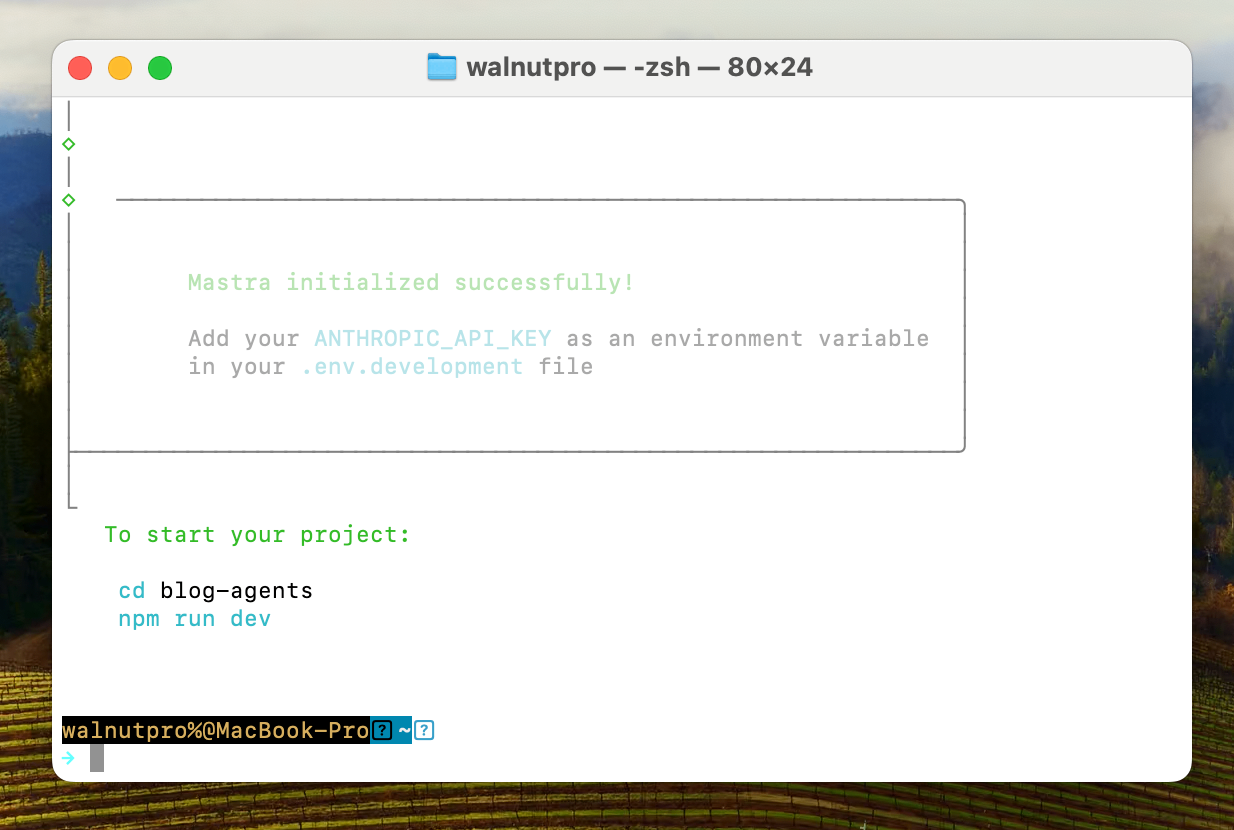This screenshot has width=1234, height=830.
Task: Click the words 'Add your' in the message box
Action: [x=244, y=339]
